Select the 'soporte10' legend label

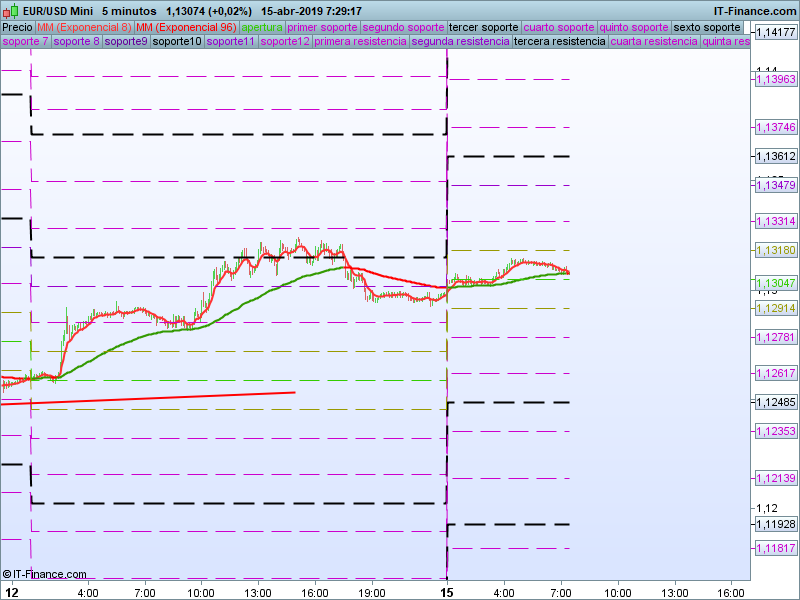coord(178,42)
